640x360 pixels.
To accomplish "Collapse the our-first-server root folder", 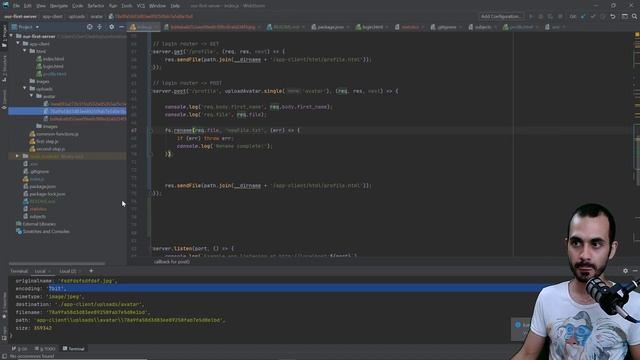I will tap(11, 36).
